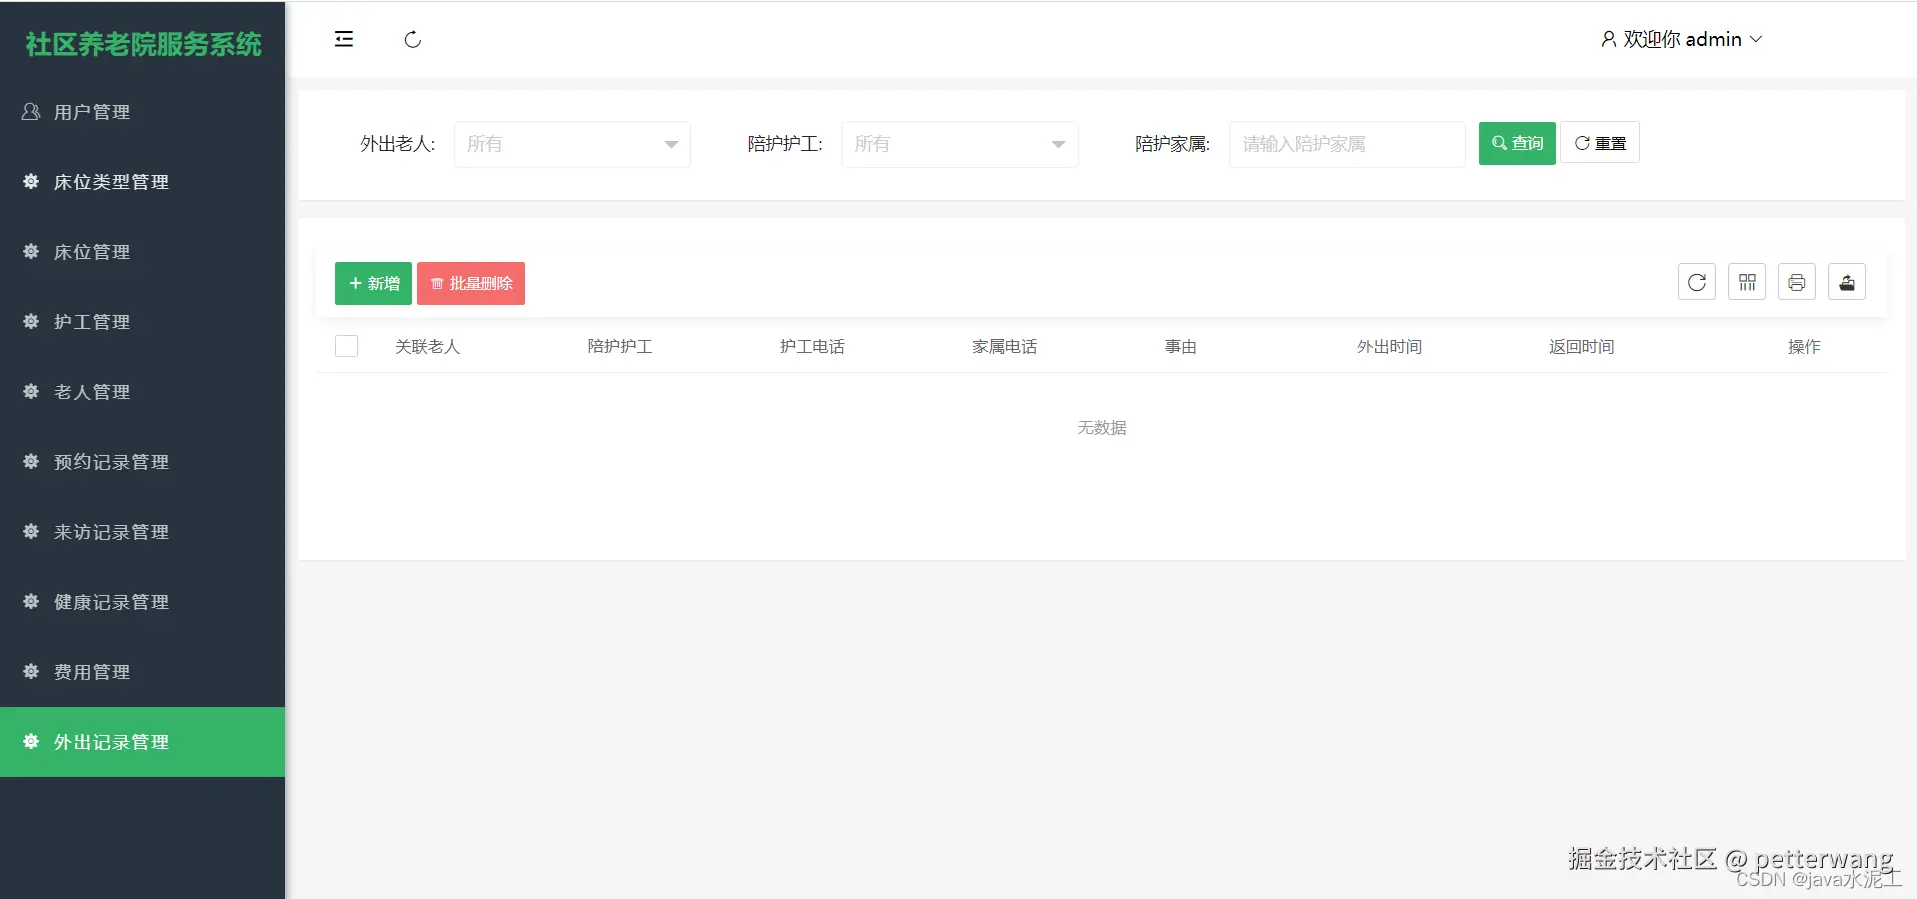Select 外出记录管理 menu item
1917x899 pixels.
142,742
